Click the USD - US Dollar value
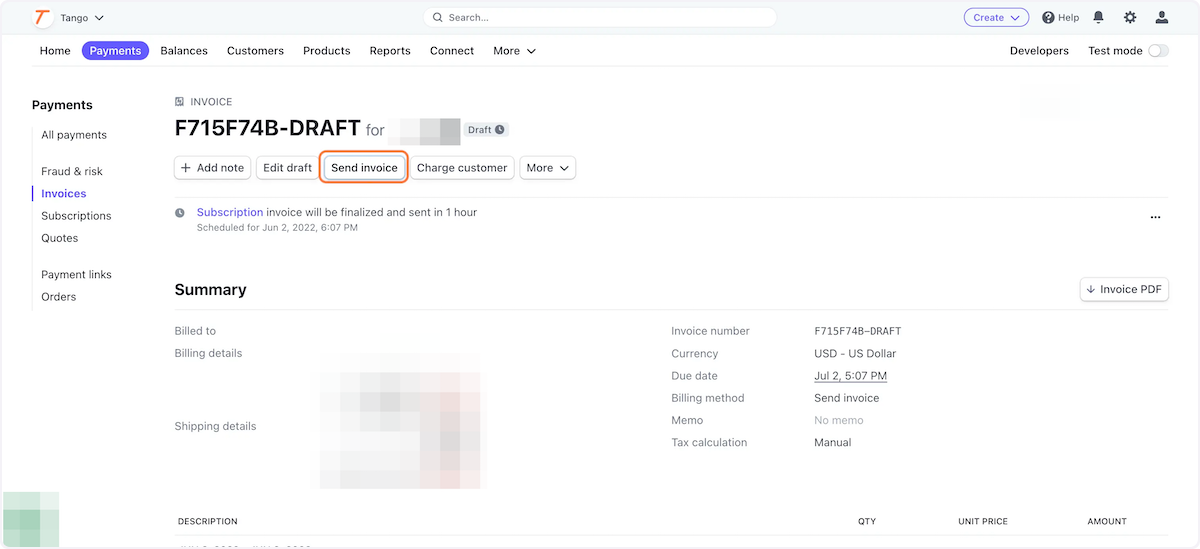This screenshot has height=549, width=1200. (x=855, y=354)
